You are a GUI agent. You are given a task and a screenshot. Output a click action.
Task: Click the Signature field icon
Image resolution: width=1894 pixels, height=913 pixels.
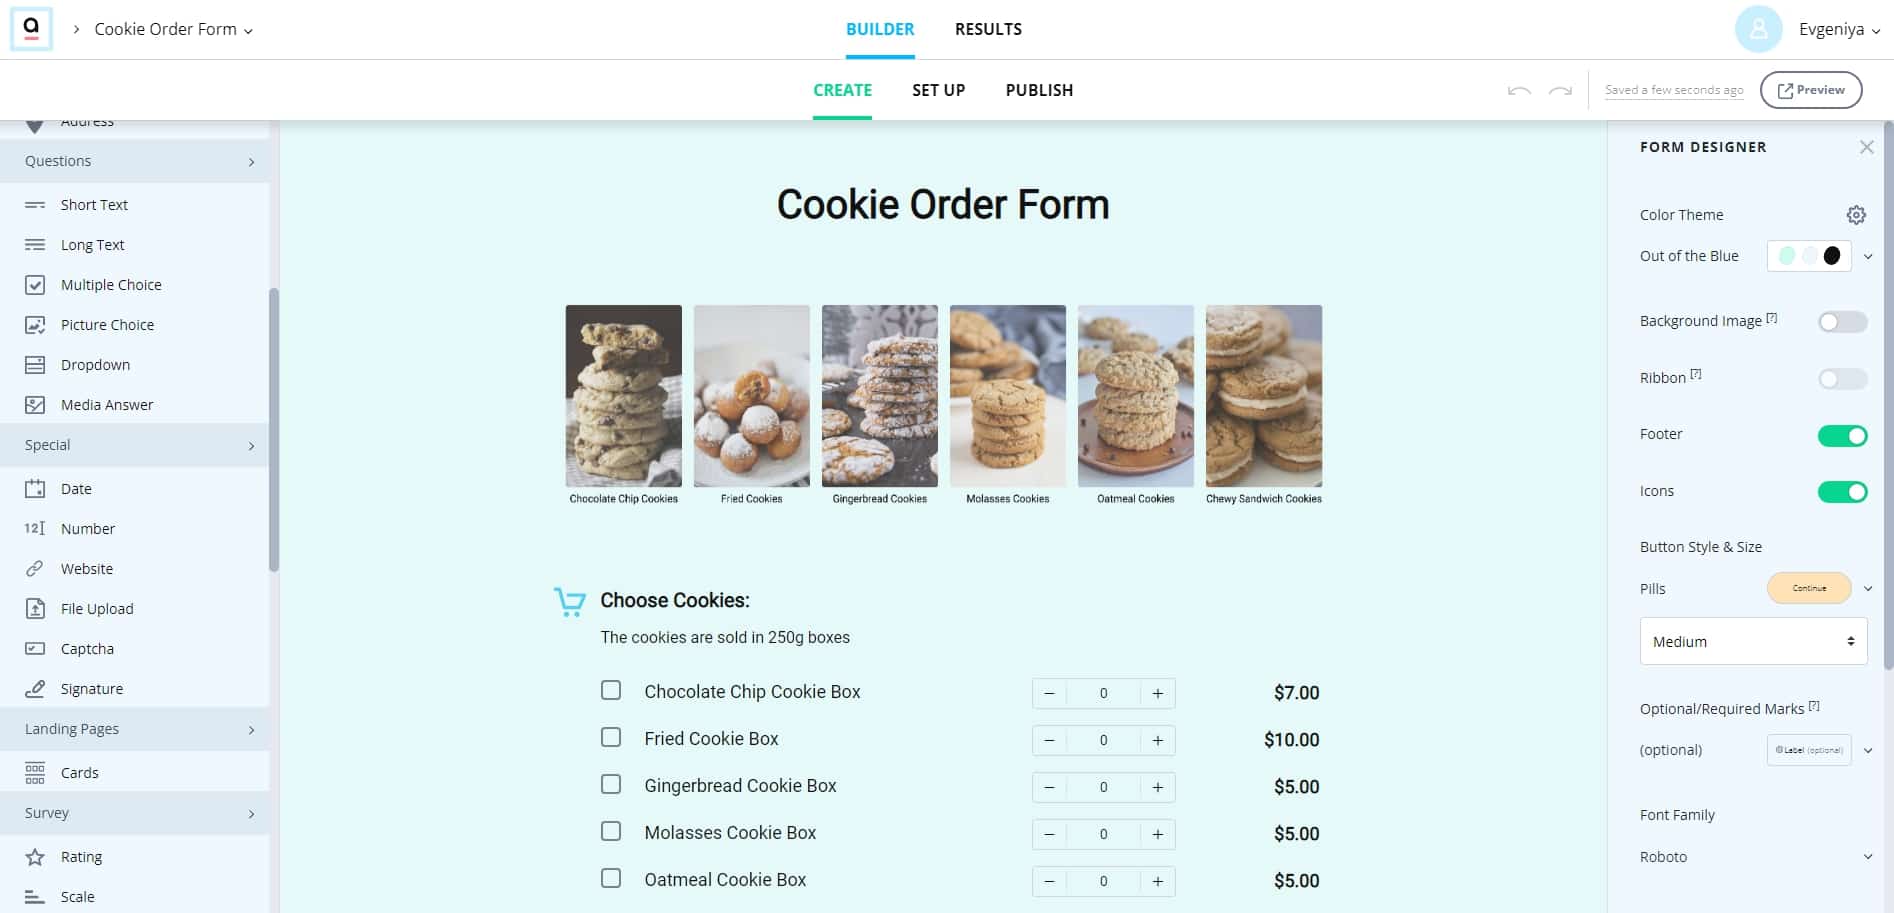35,689
